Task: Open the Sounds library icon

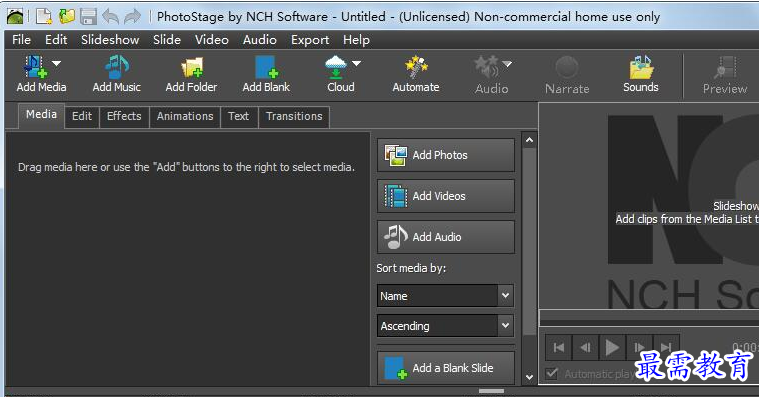Action: 641,74
